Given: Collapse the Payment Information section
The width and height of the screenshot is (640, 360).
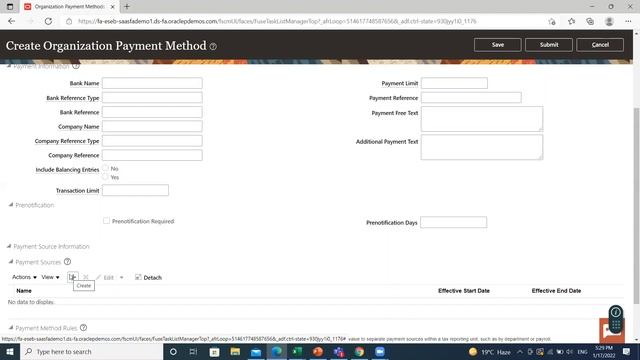Looking at the screenshot, I should pos(9,66).
